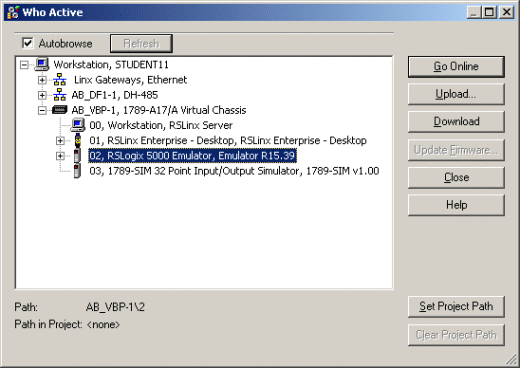Image resolution: width=520 pixels, height=368 pixels.
Task: Select Workstation, STUDENT11 in the tree
Action: pyautogui.click(x=111, y=64)
